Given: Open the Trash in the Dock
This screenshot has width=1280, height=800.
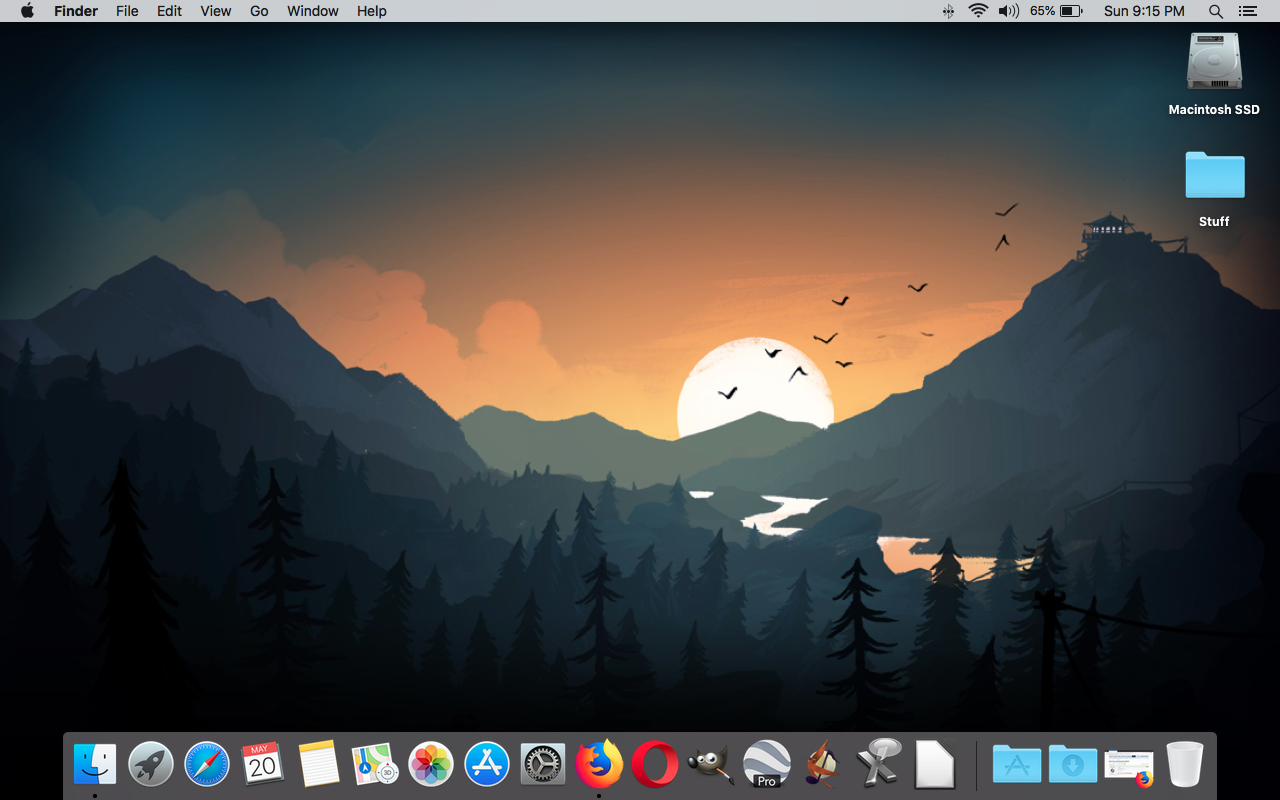Looking at the screenshot, I should click(1185, 765).
